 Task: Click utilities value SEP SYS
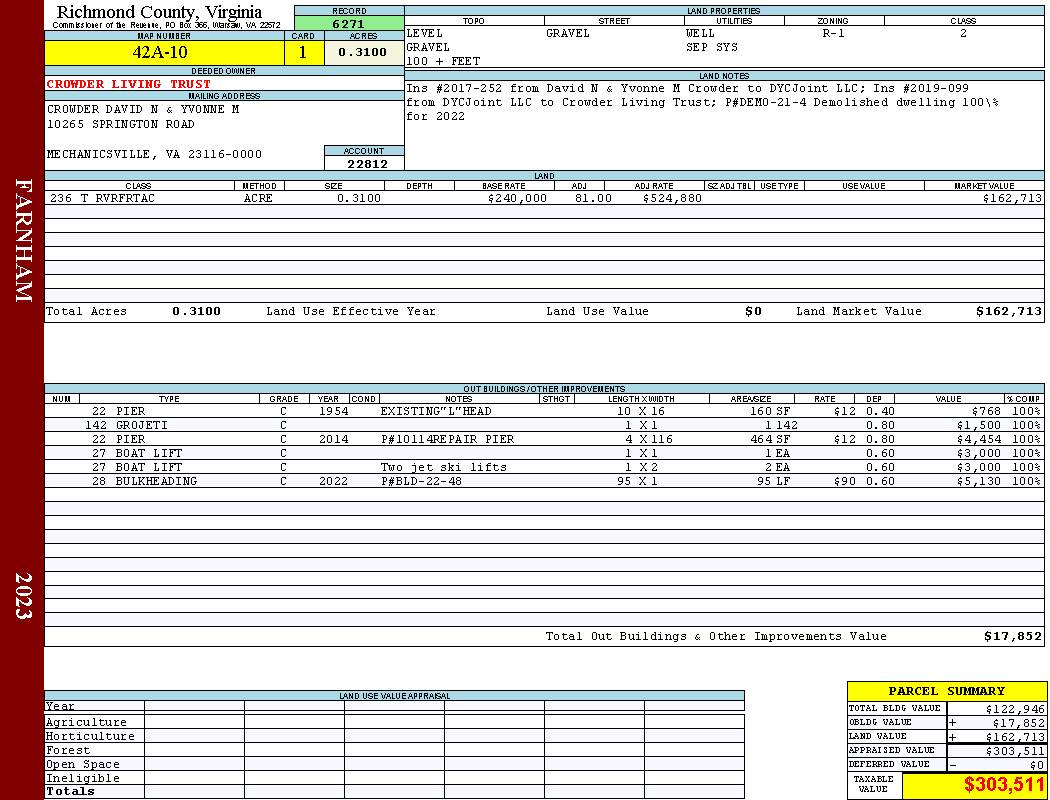(x=711, y=48)
